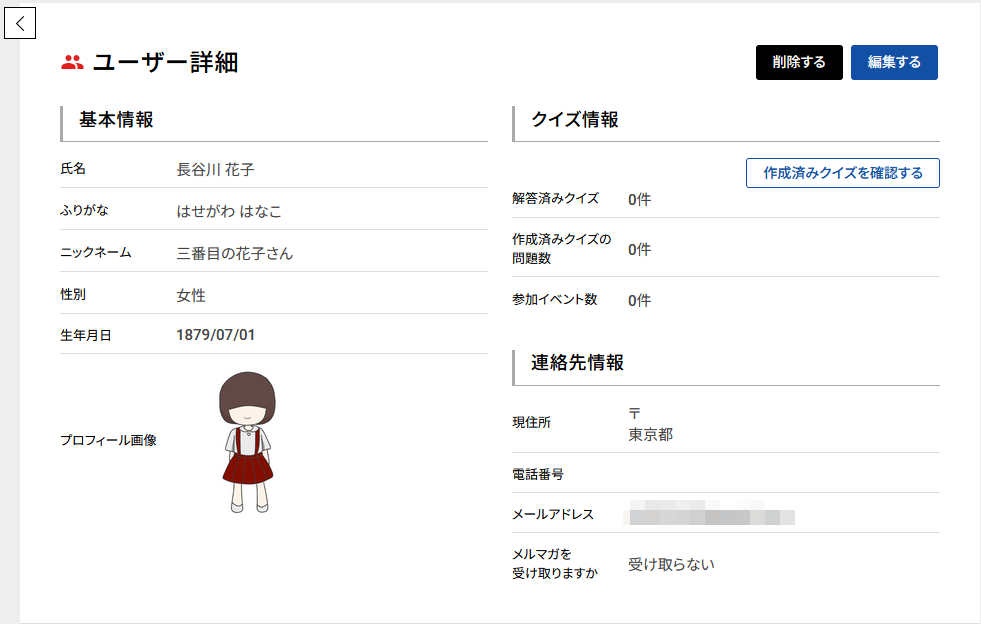Click the 連絡先情報 section heading
The image size is (981, 624).
click(x=577, y=363)
